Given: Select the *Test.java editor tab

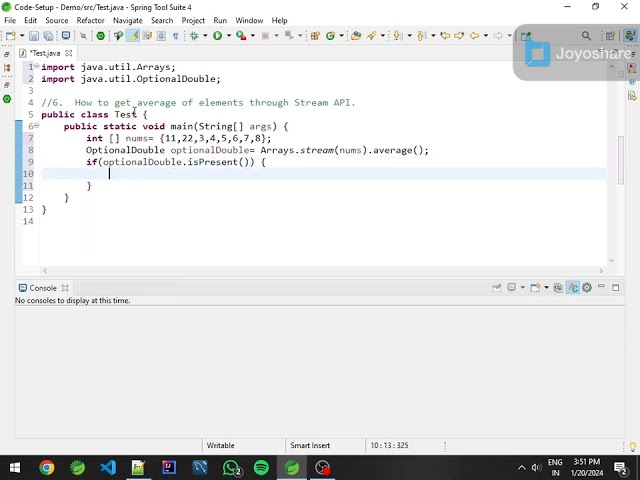Looking at the screenshot, I should tap(45, 53).
